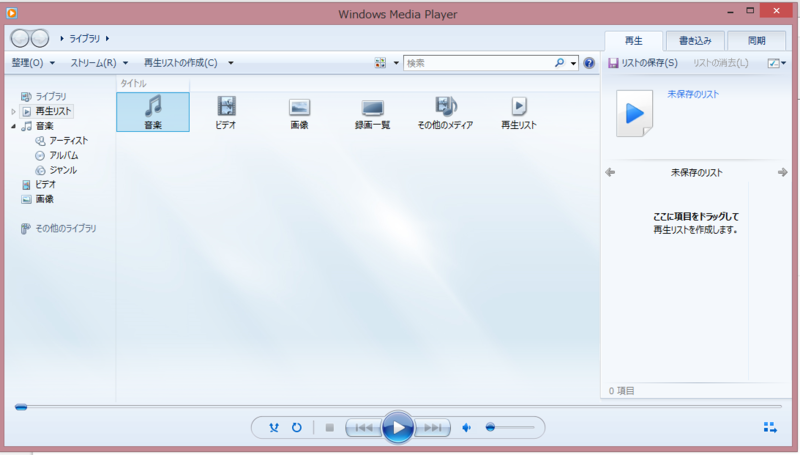Mute the volume speaker icon
Viewport: 800px width, 455px height.
[466, 427]
